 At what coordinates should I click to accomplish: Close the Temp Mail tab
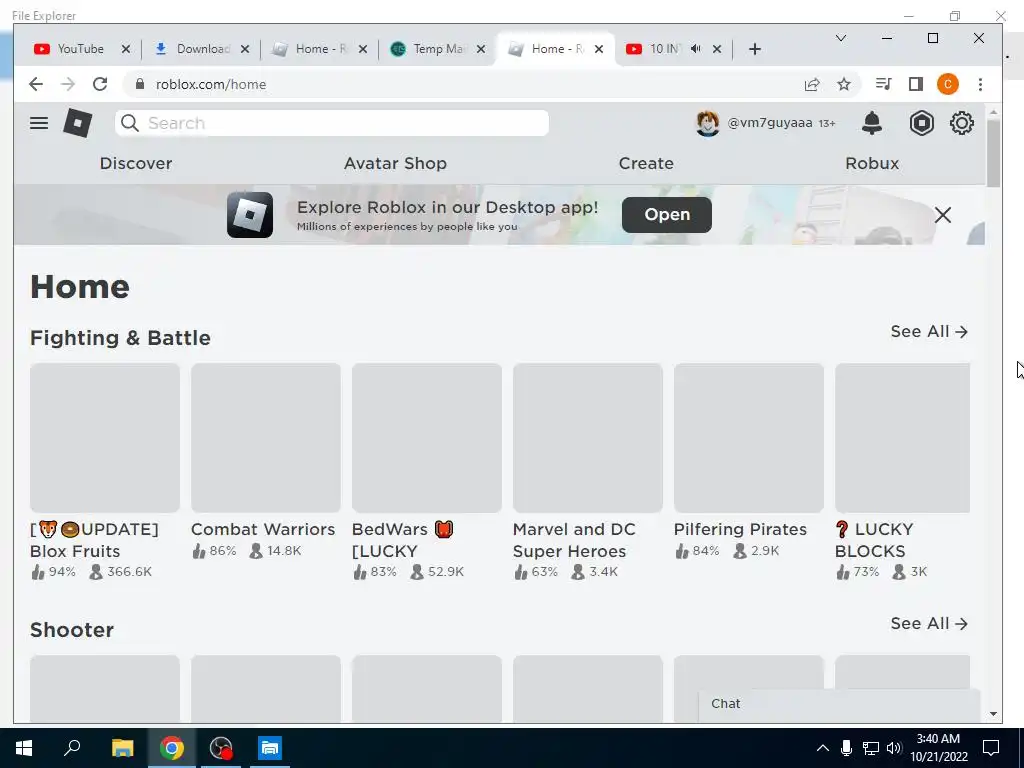tap(481, 49)
